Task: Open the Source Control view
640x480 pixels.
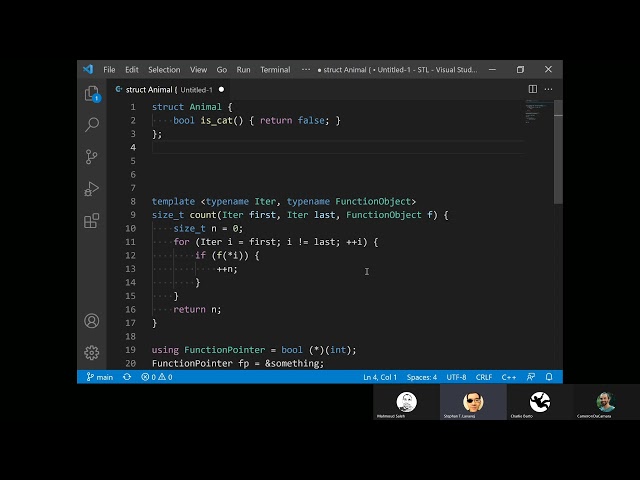Action: point(92,156)
